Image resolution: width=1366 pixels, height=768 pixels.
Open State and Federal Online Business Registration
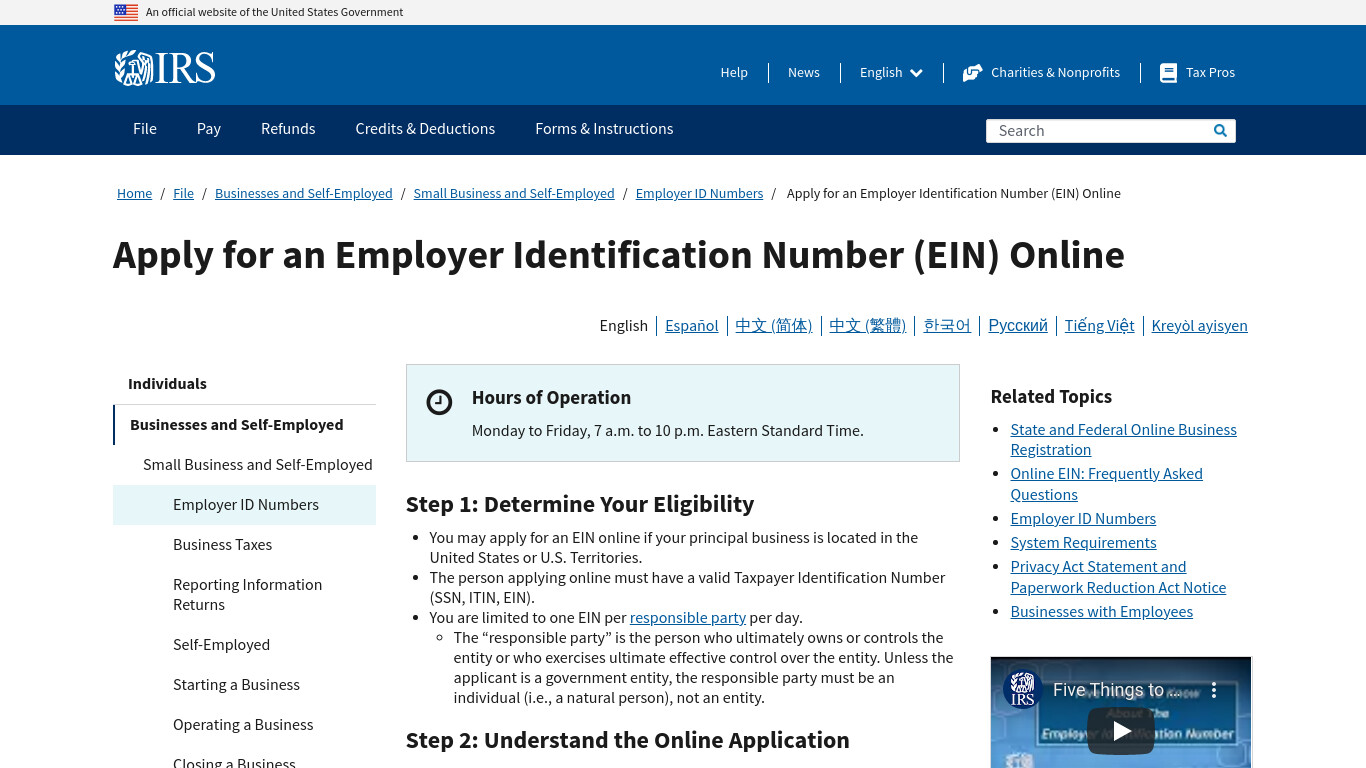pyautogui.click(x=1123, y=440)
